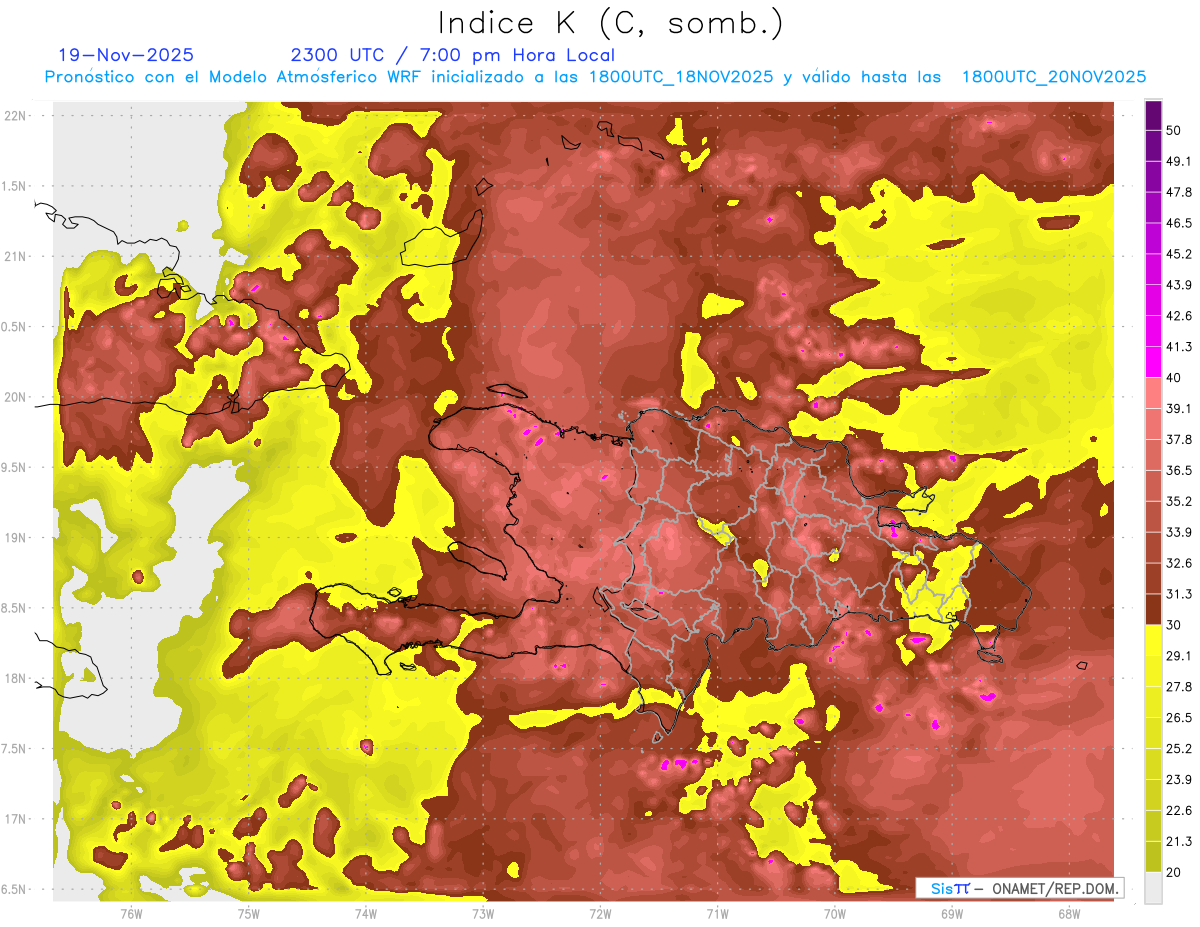Click the title "Indice K (C, somb.)"

coord(610,24)
